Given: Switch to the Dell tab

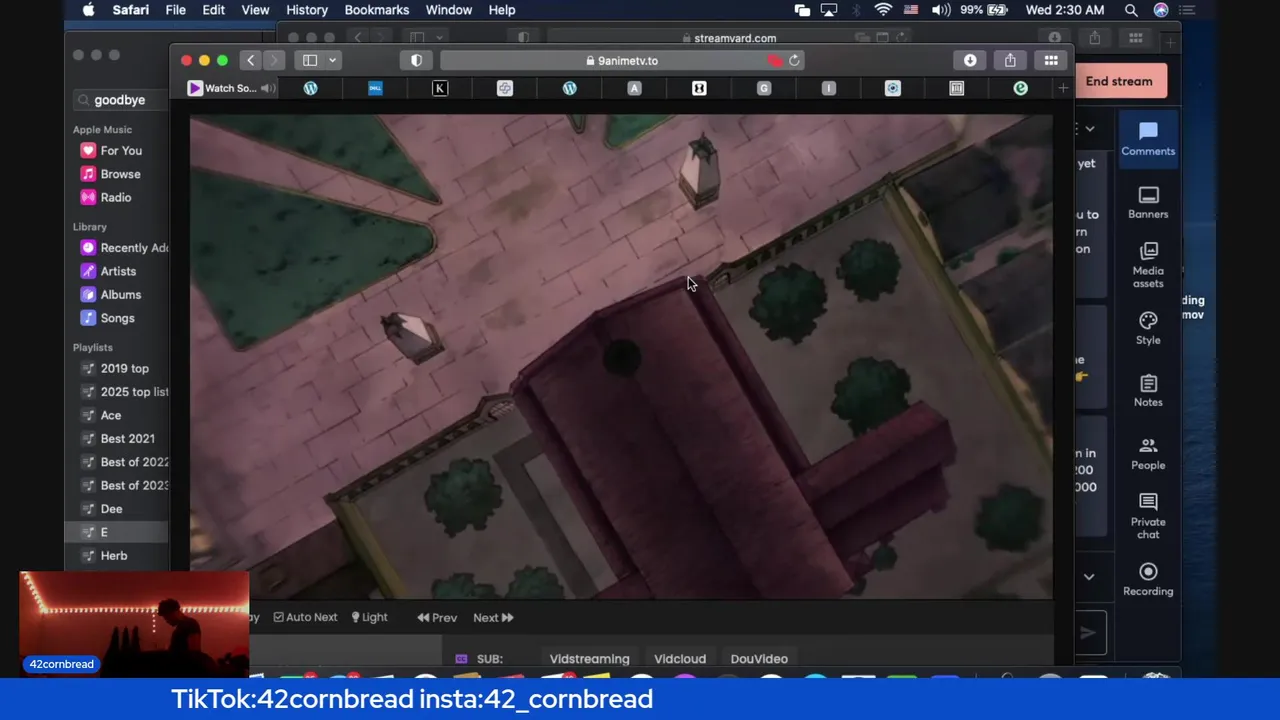Looking at the screenshot, I should click(x=375, y=88).
